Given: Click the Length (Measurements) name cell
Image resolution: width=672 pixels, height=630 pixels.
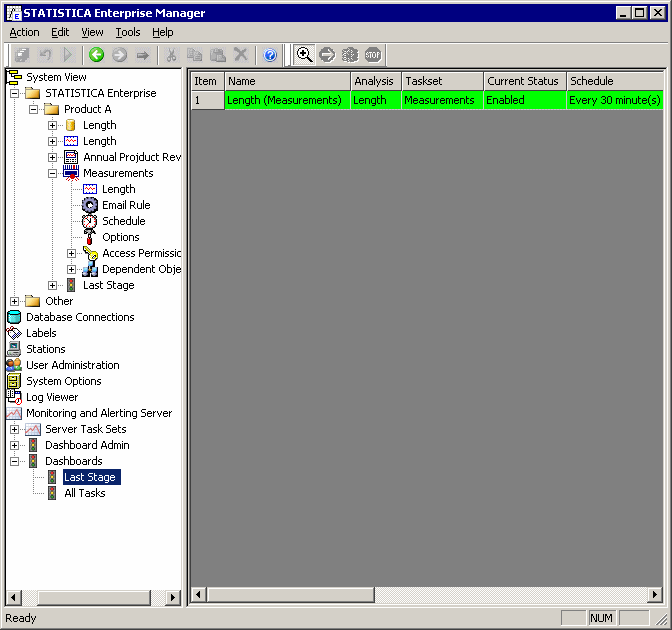Looking at the screenshot, I should pos(287,100).
